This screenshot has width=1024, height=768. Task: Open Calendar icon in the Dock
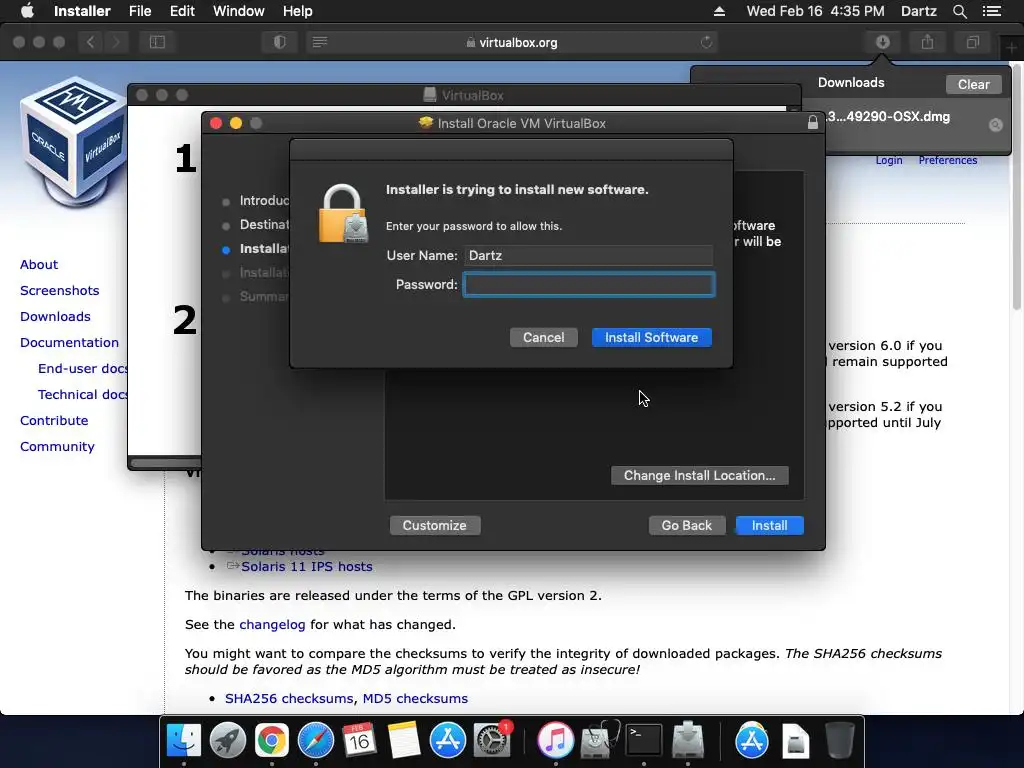(x=359, y=741)
